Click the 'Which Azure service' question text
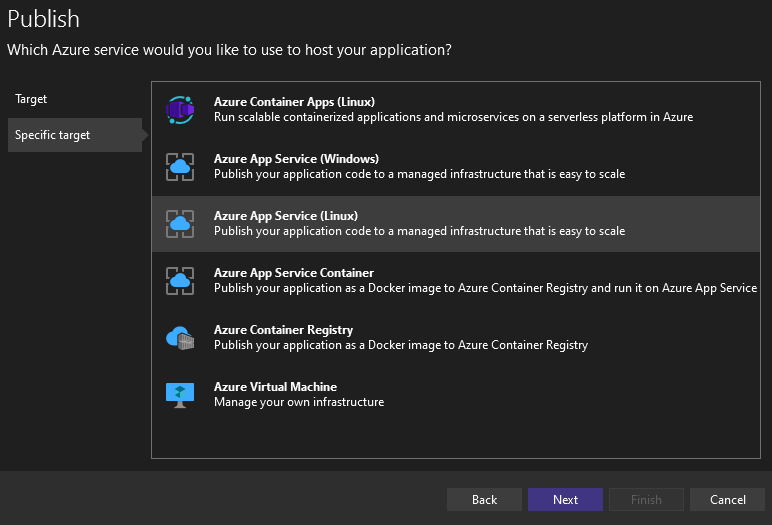 (x=229, y=50)
